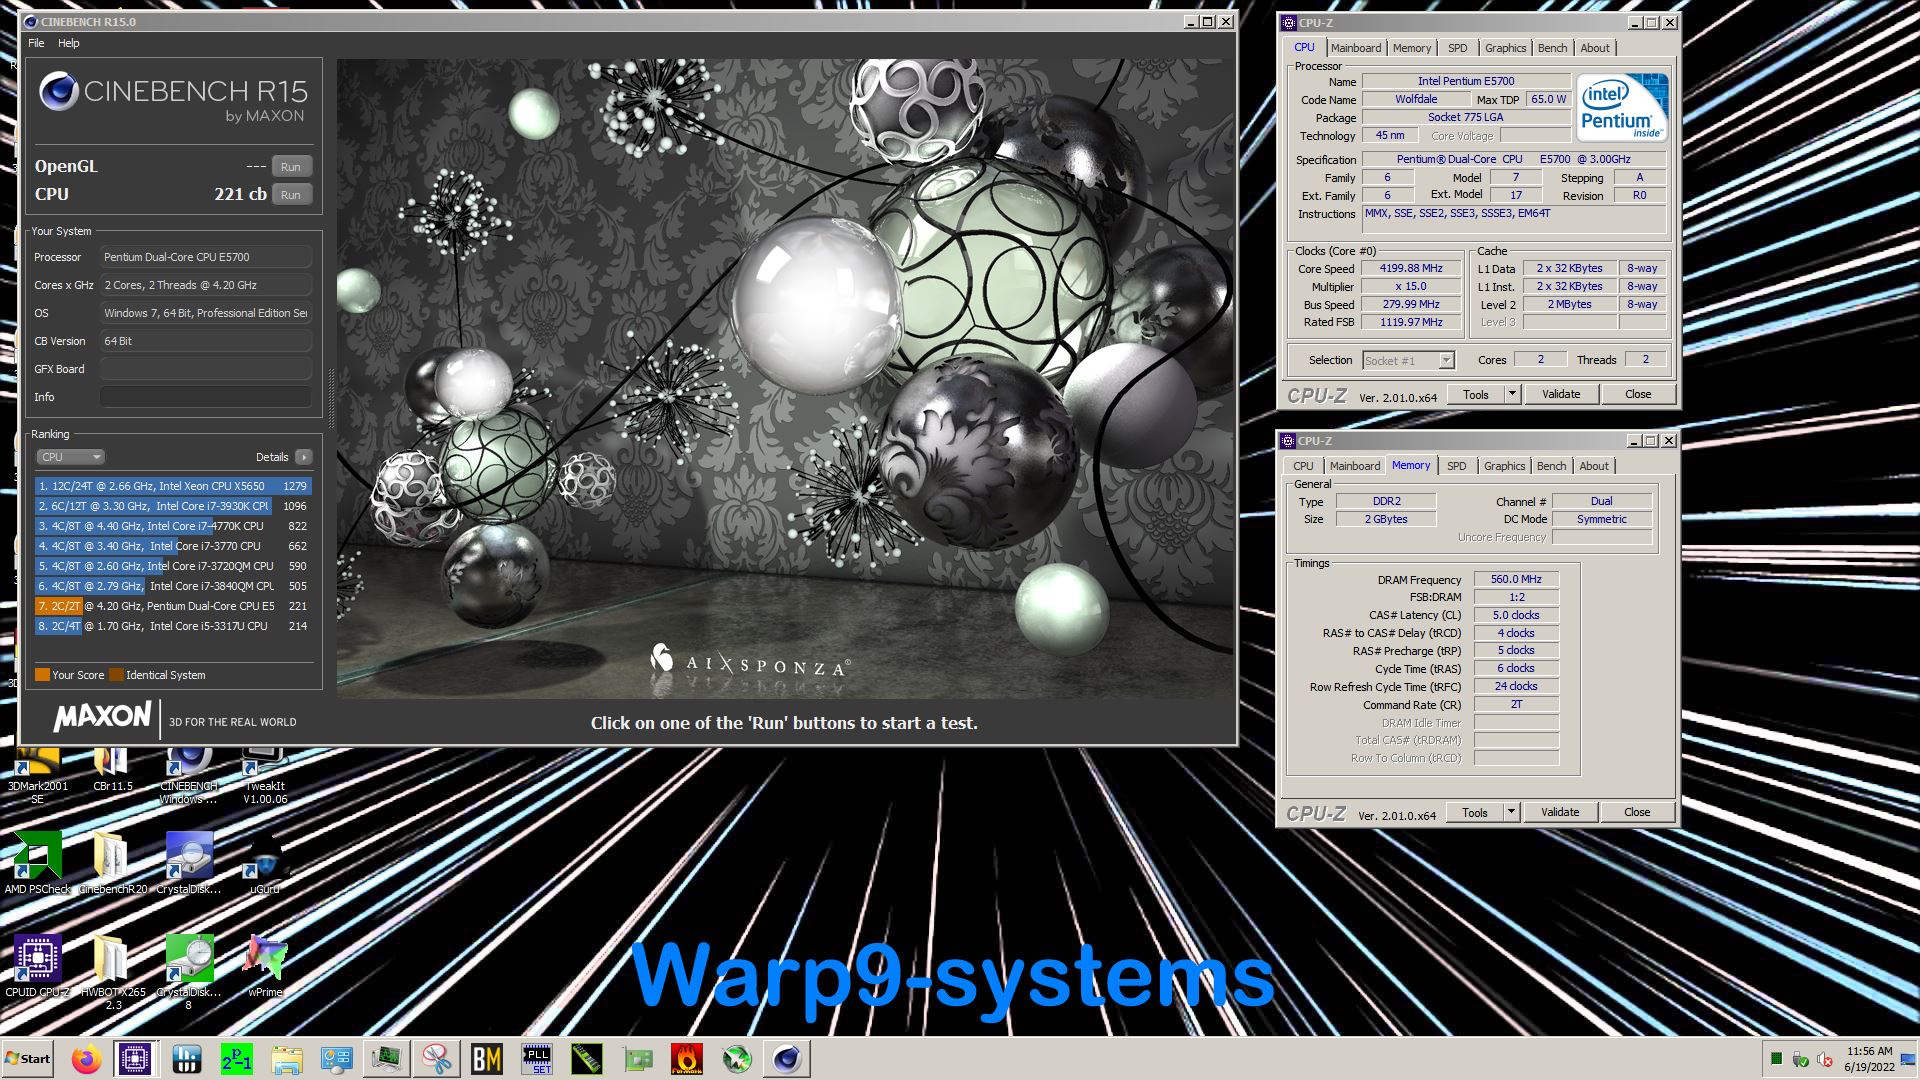
Task: Open the PLL SET taskbar icon
Action: pyautogui.click(x=537, y=1058)
